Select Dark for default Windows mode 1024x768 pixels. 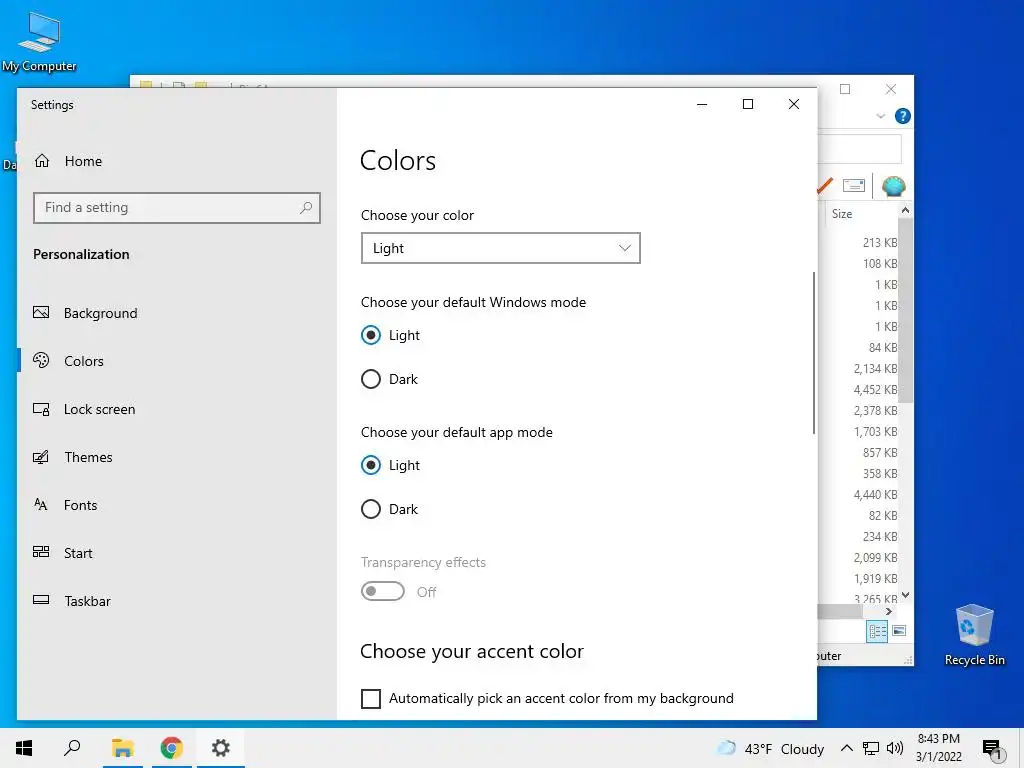click(x=370, y=379)
